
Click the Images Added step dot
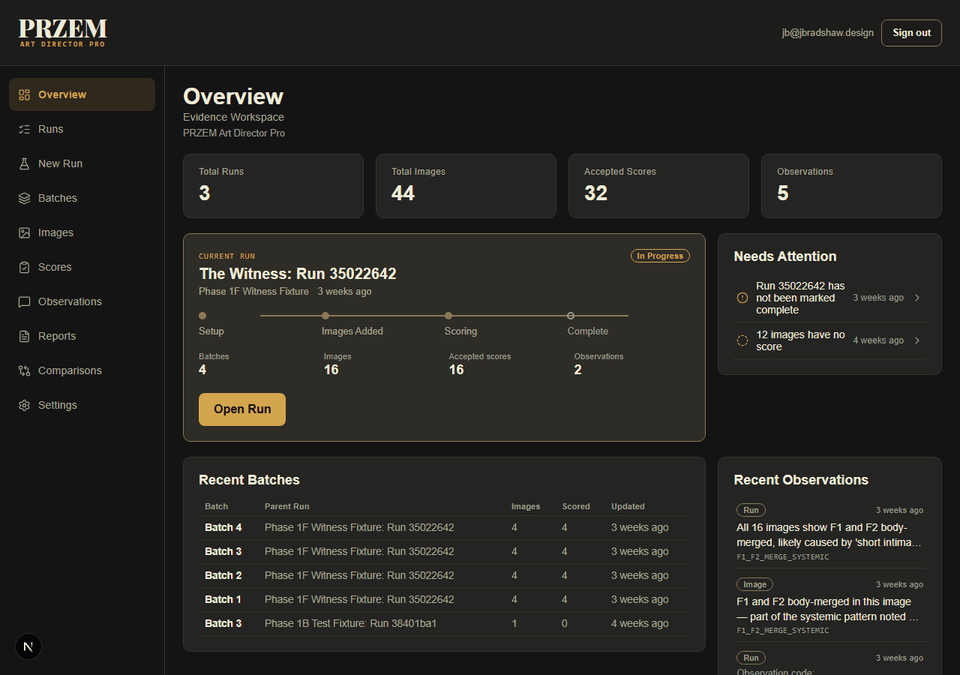pos(326,316)
